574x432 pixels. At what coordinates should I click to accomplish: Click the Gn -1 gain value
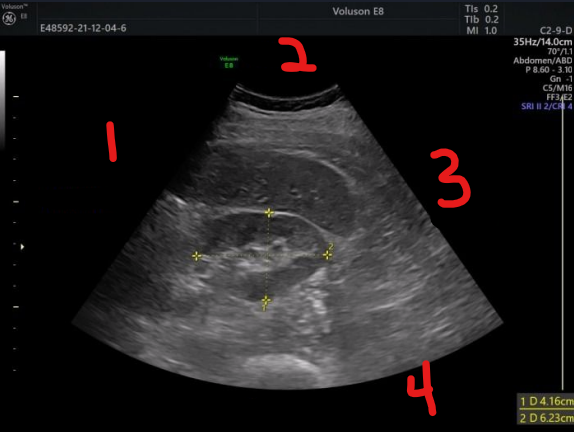pos(561,79)
